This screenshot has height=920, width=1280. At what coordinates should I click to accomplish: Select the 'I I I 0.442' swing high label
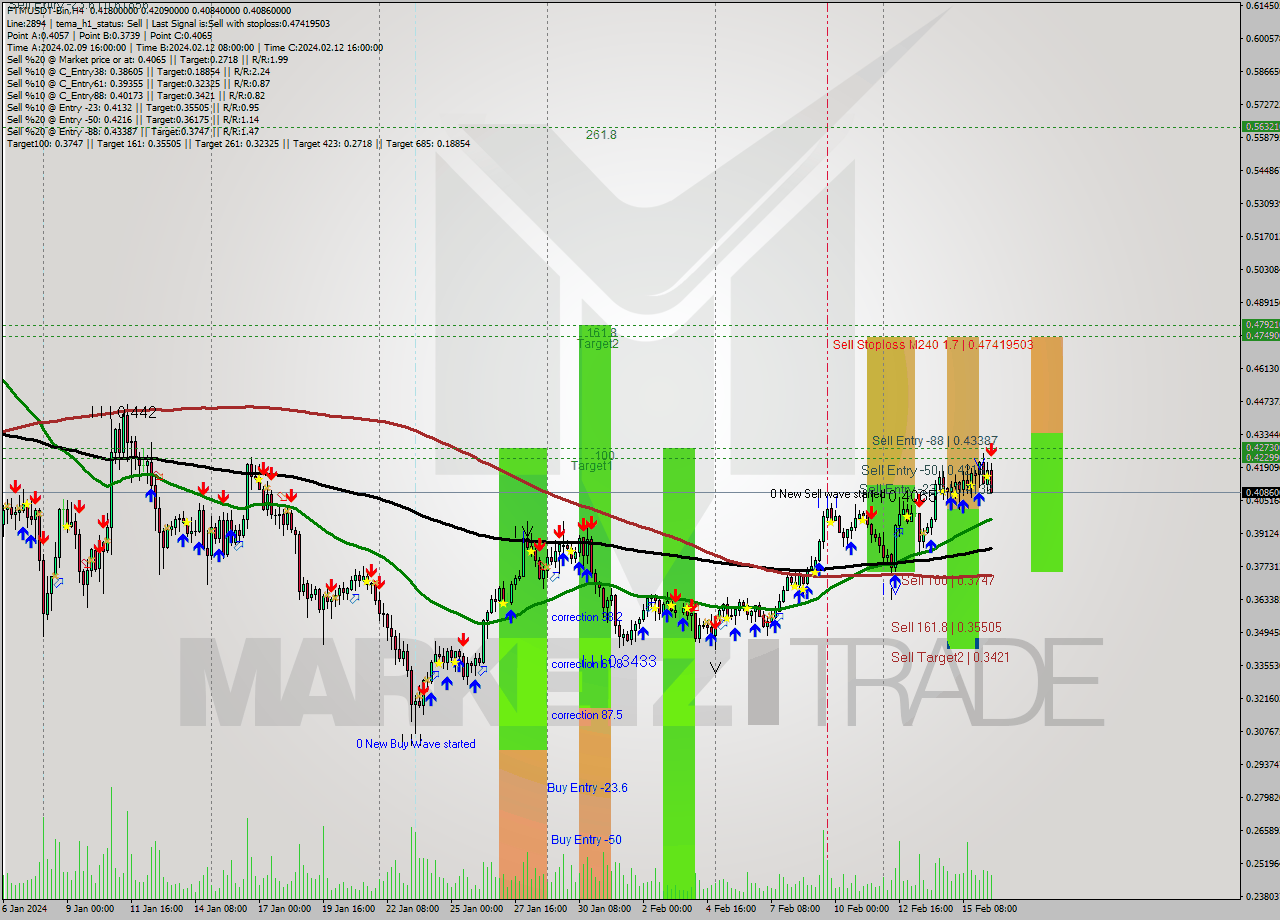point(123,412)
